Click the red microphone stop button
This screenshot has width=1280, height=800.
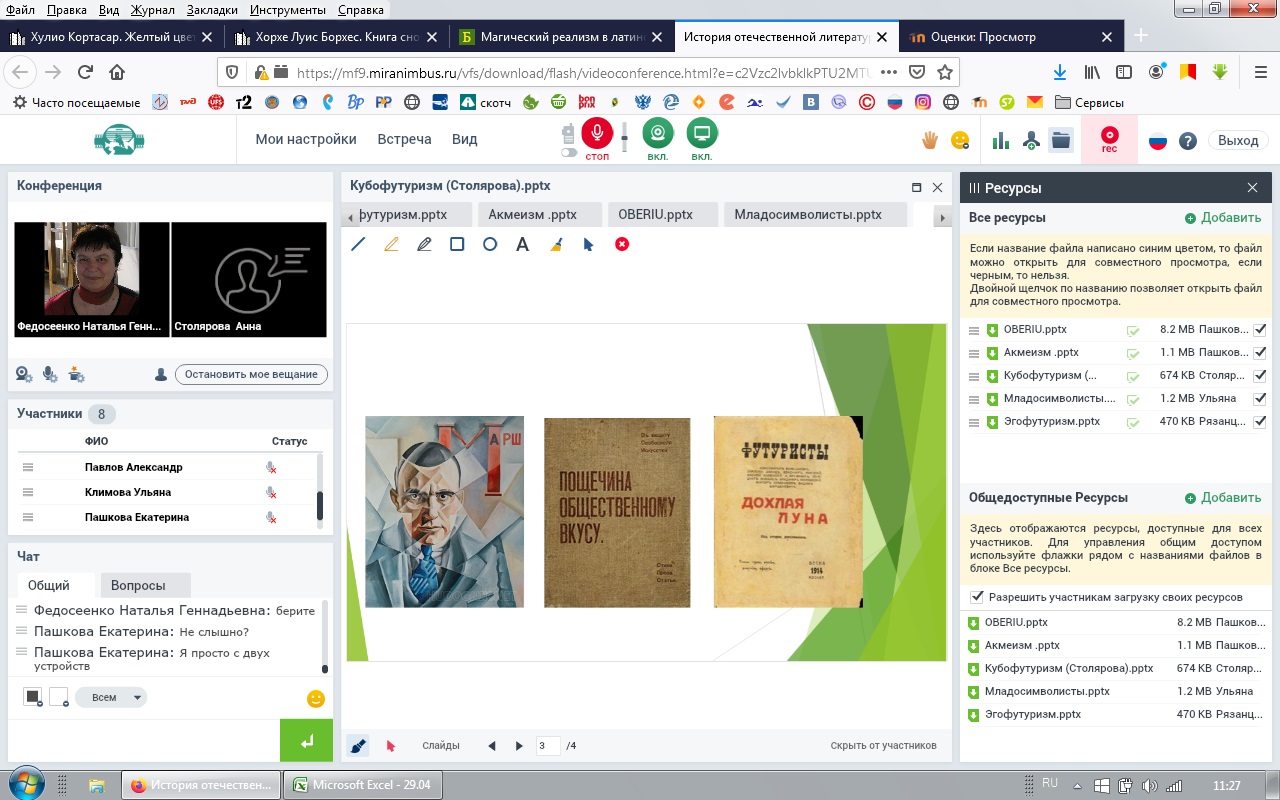(x=597, y=133)
